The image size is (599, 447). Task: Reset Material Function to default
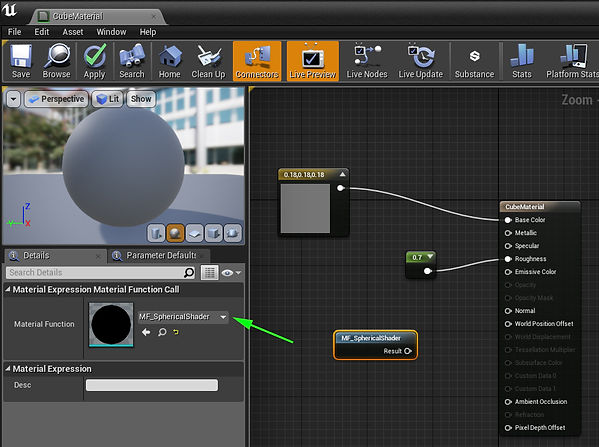point(176,332)
